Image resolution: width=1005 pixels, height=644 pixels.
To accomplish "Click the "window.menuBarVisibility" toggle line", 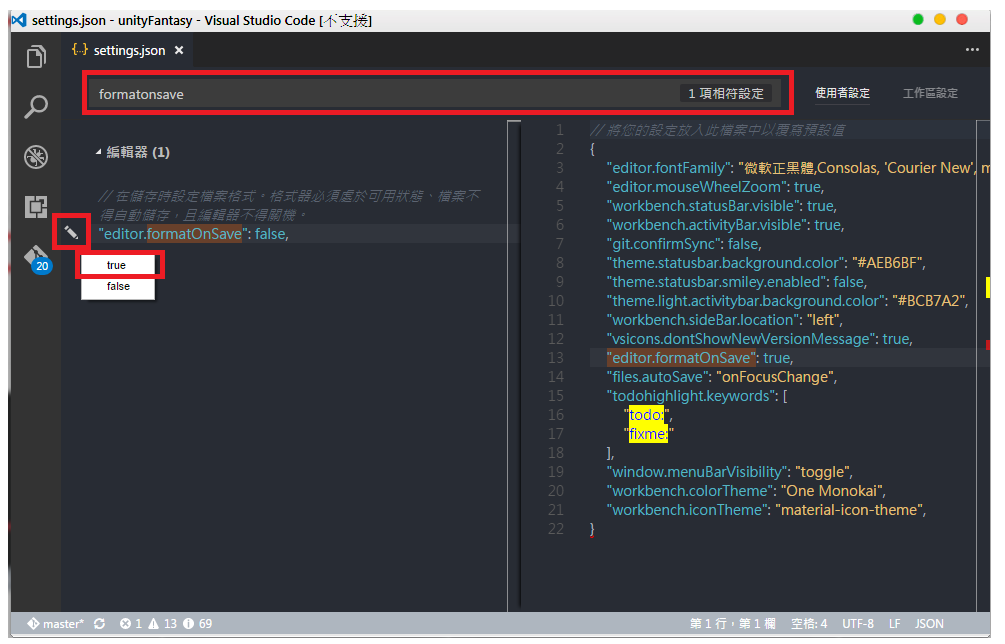I will coord(729,472).
